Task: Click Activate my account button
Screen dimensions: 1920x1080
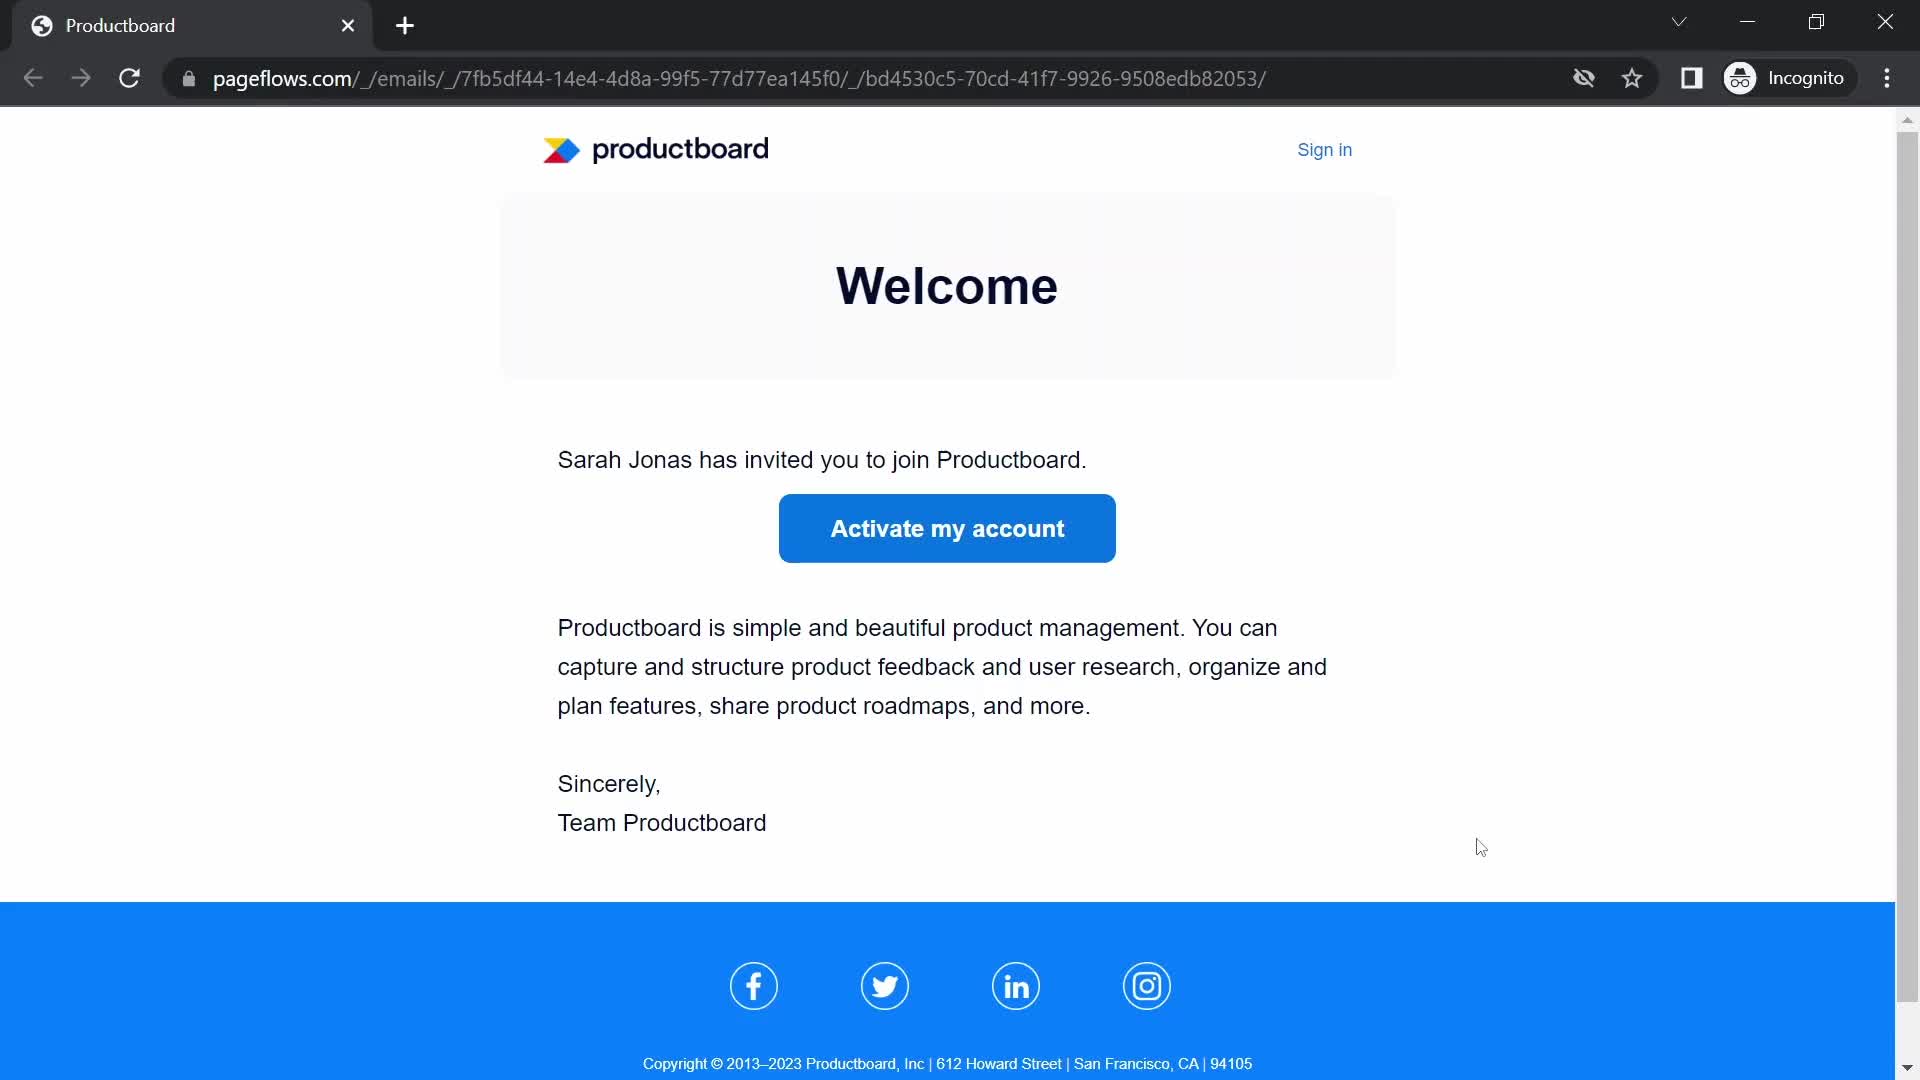Action: tap(947, 528)
